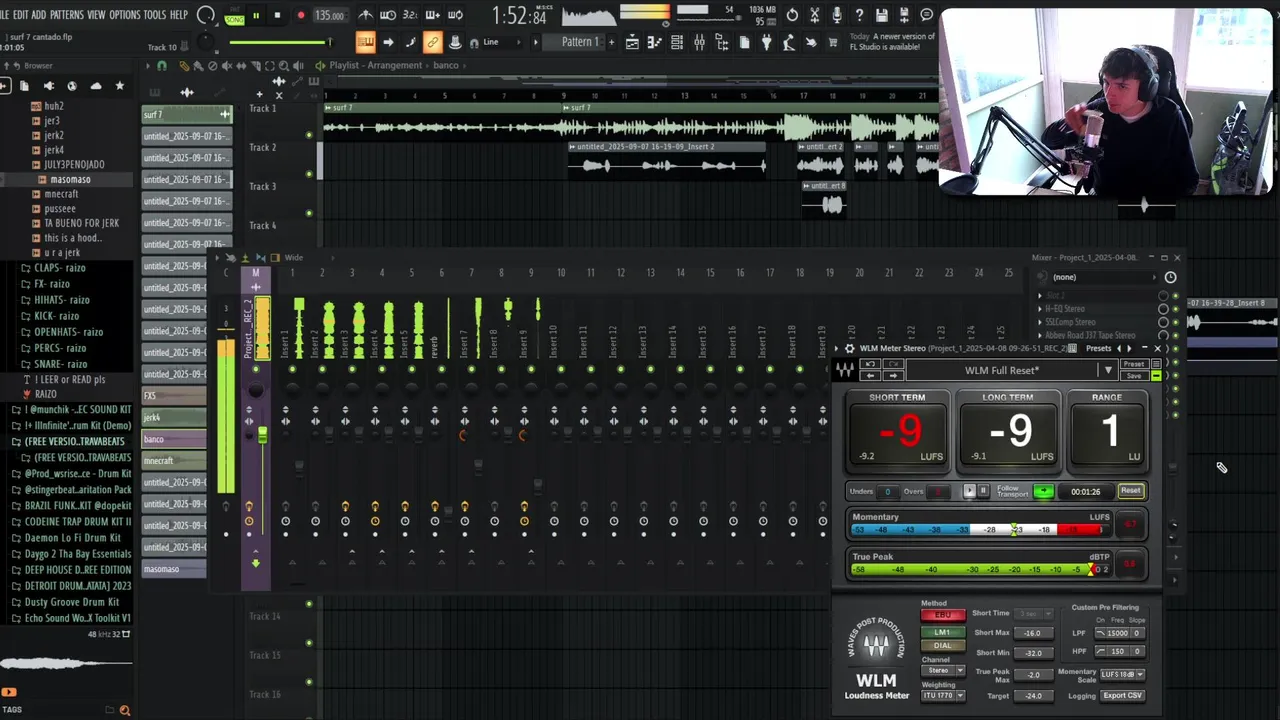Toggle the Track 1 mute green dot
This screenshot has height=720, width=1280.
pos(309,135)
